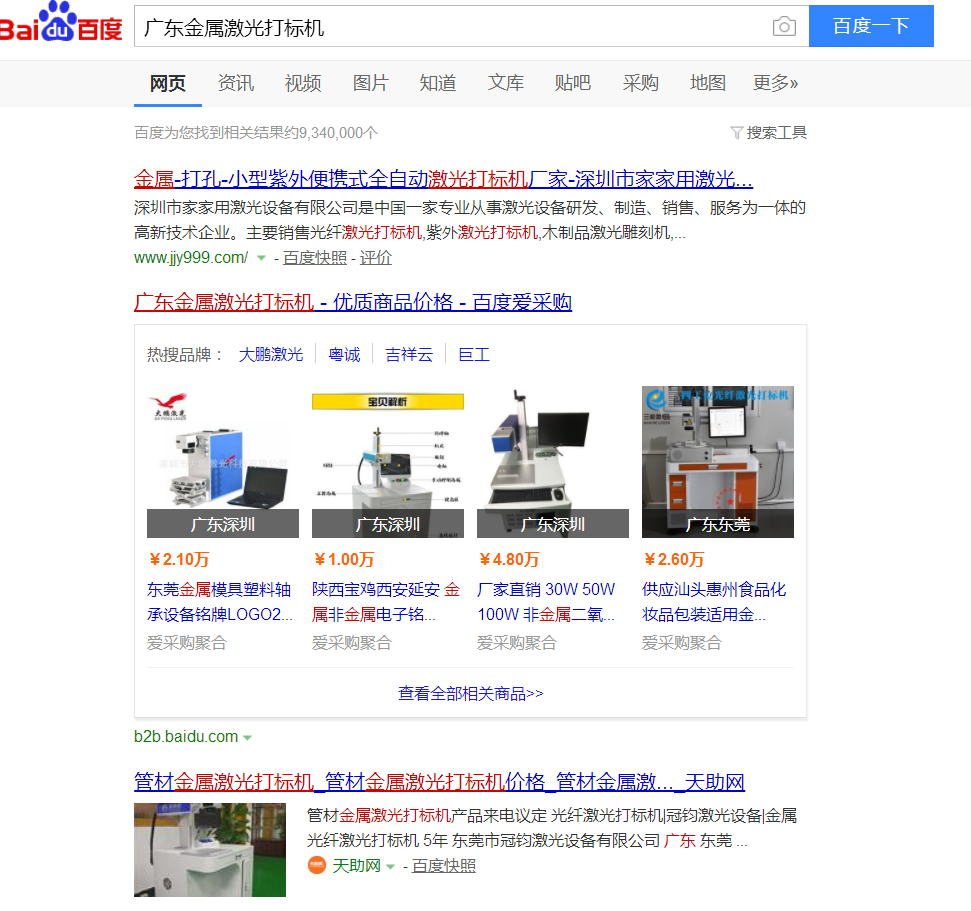971x911 pixels.
Task: Select the 采购 tab
Action: pos(640,83)
